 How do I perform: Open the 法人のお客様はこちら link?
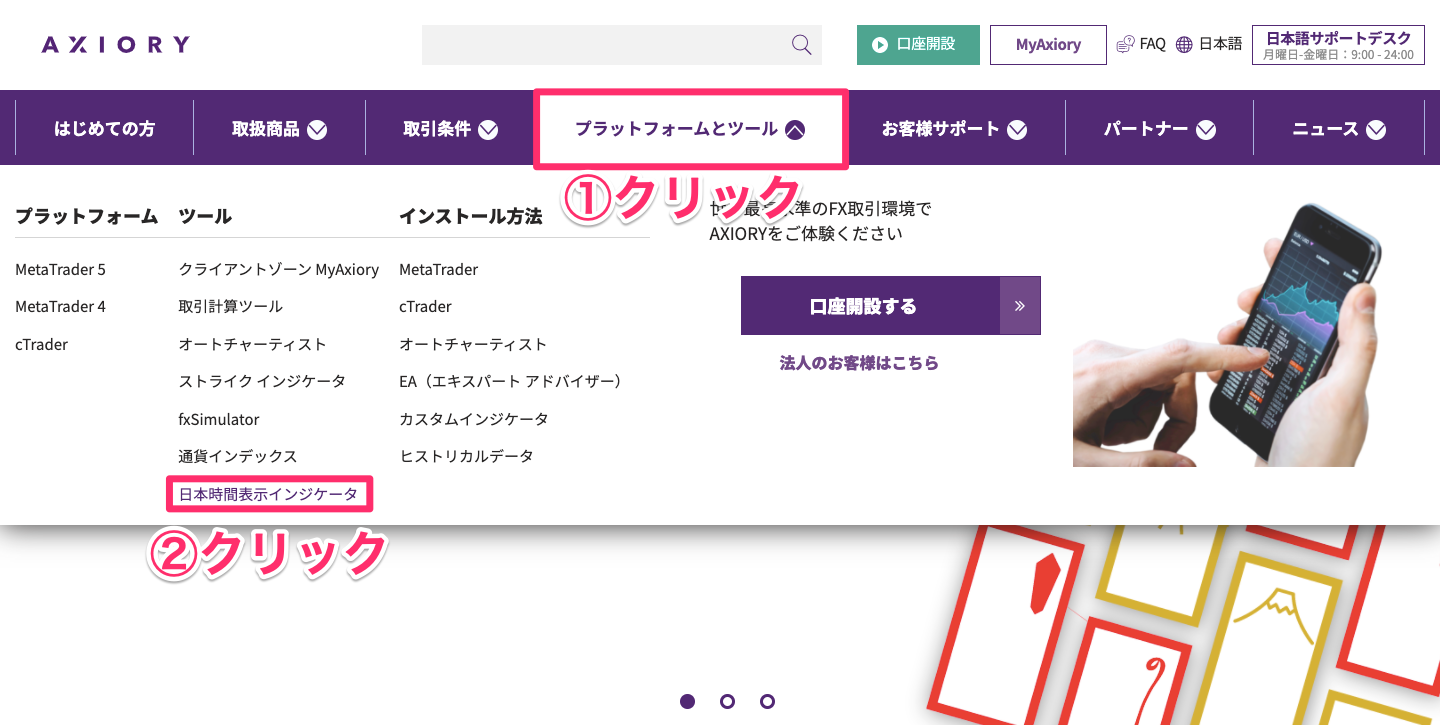[859, 363]
